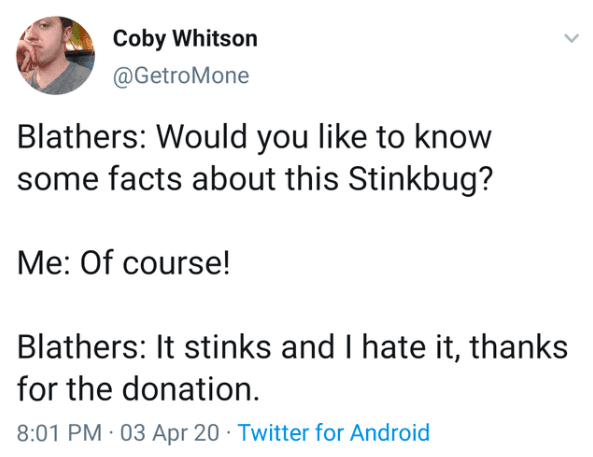
Task: Click Coby Whitson's profile avatar
Action: [x=56, y=55]
